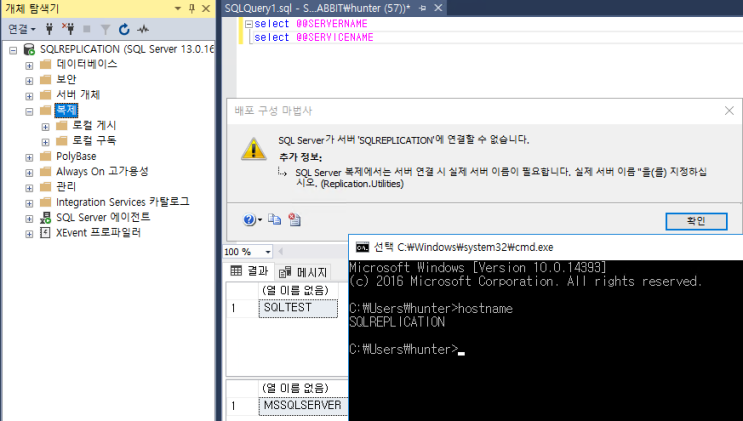Switch to the 결과 tab
Viewport: 743px width, 421px height.
(250, 271)
